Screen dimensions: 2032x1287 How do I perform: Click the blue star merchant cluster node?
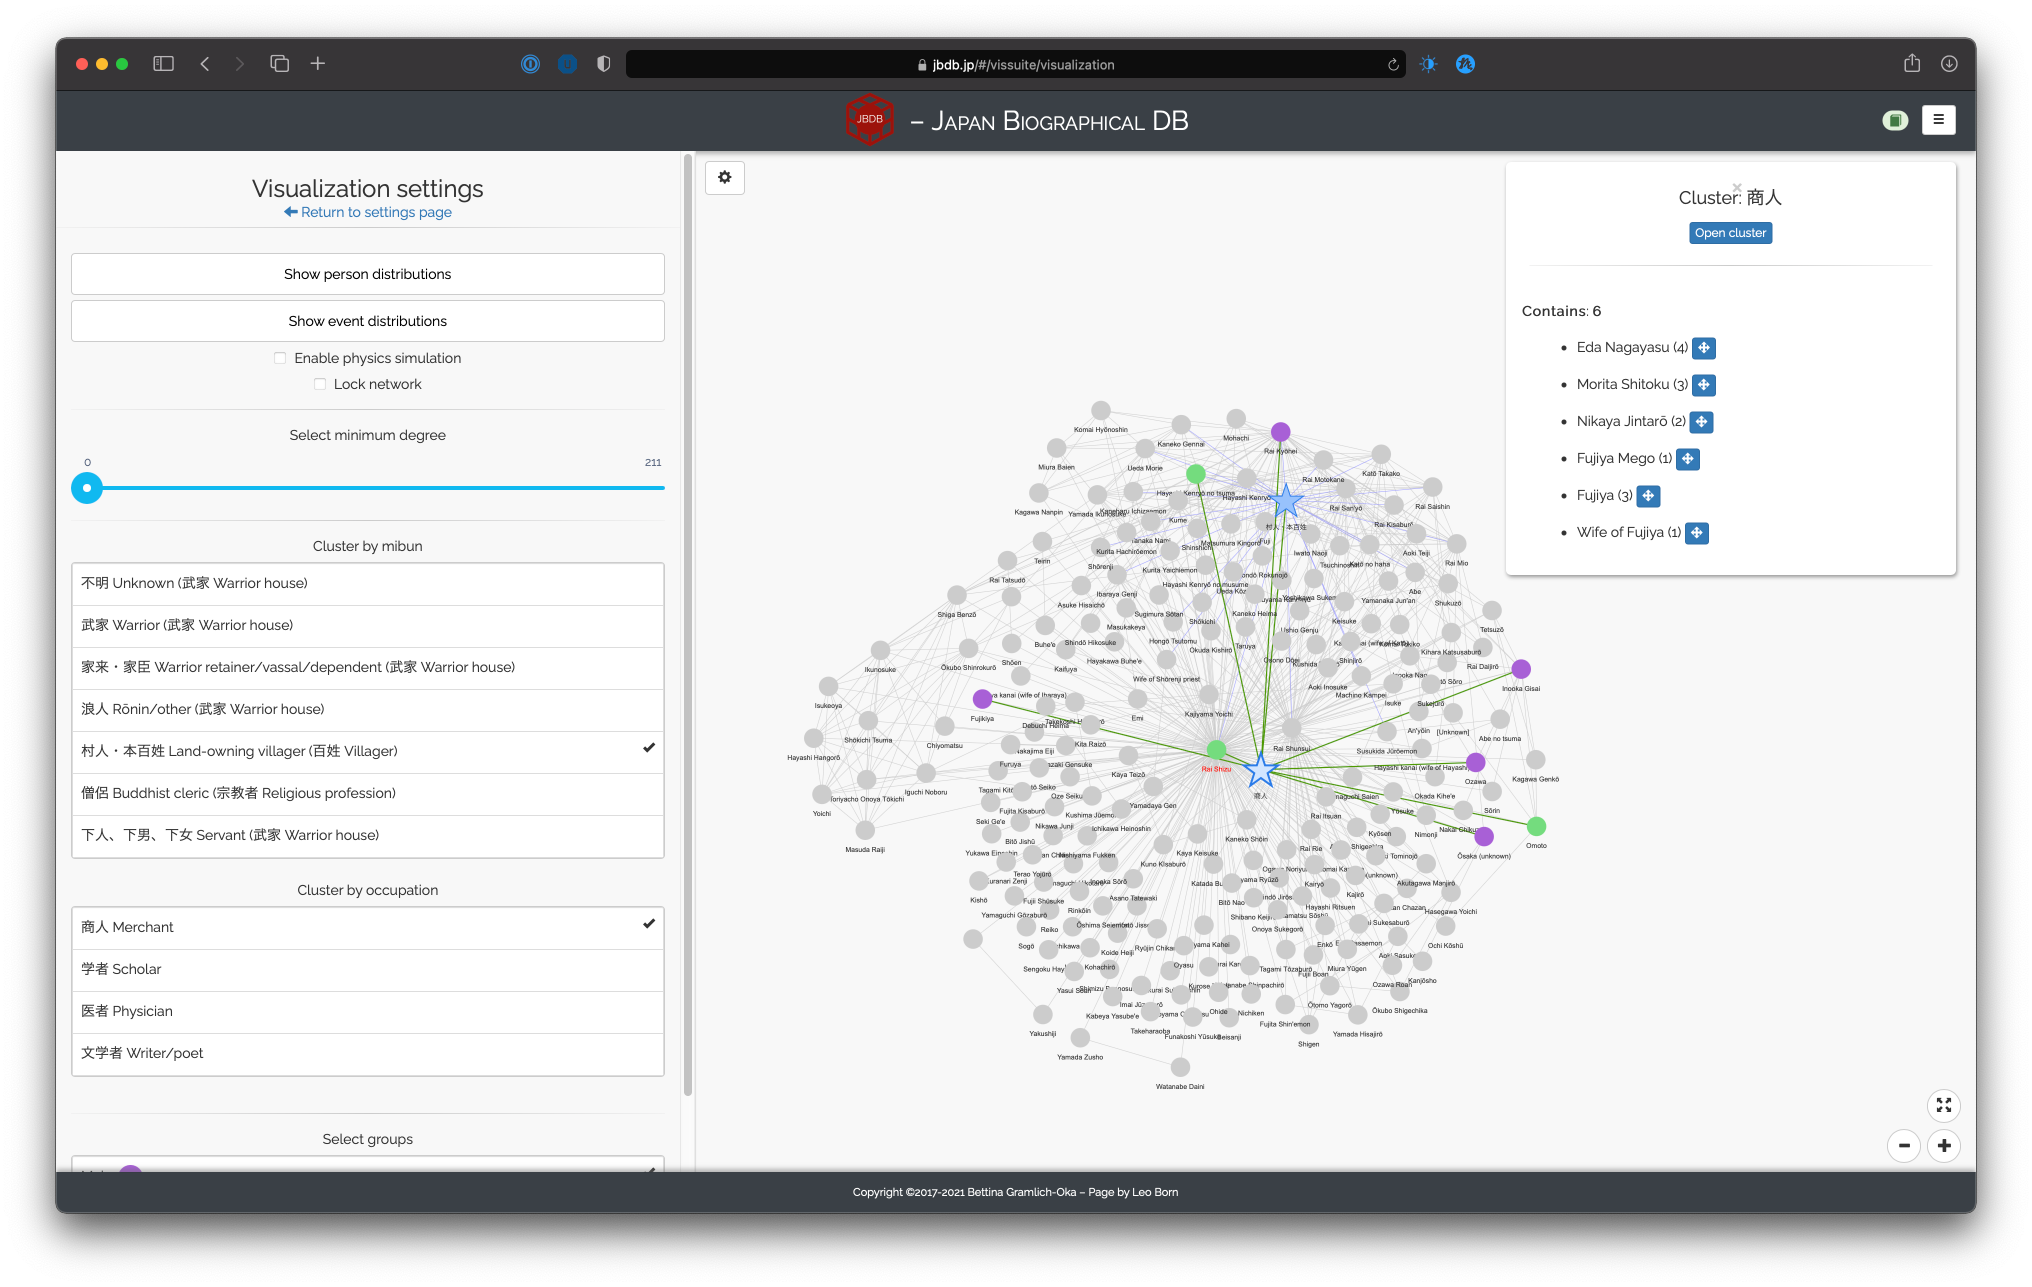[1260, 770]
